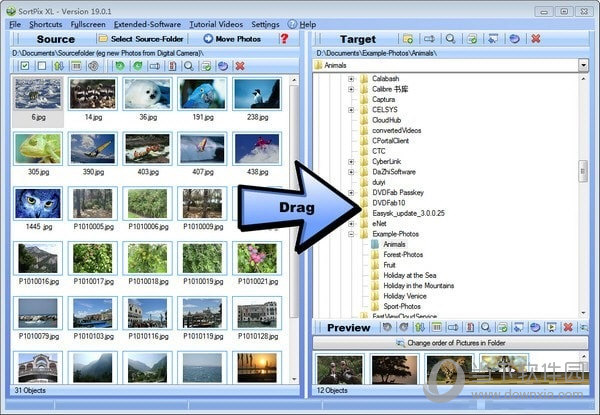Open the Fullscreen menu
This screenshot has width=600, height=415.
tap(88, 24)
